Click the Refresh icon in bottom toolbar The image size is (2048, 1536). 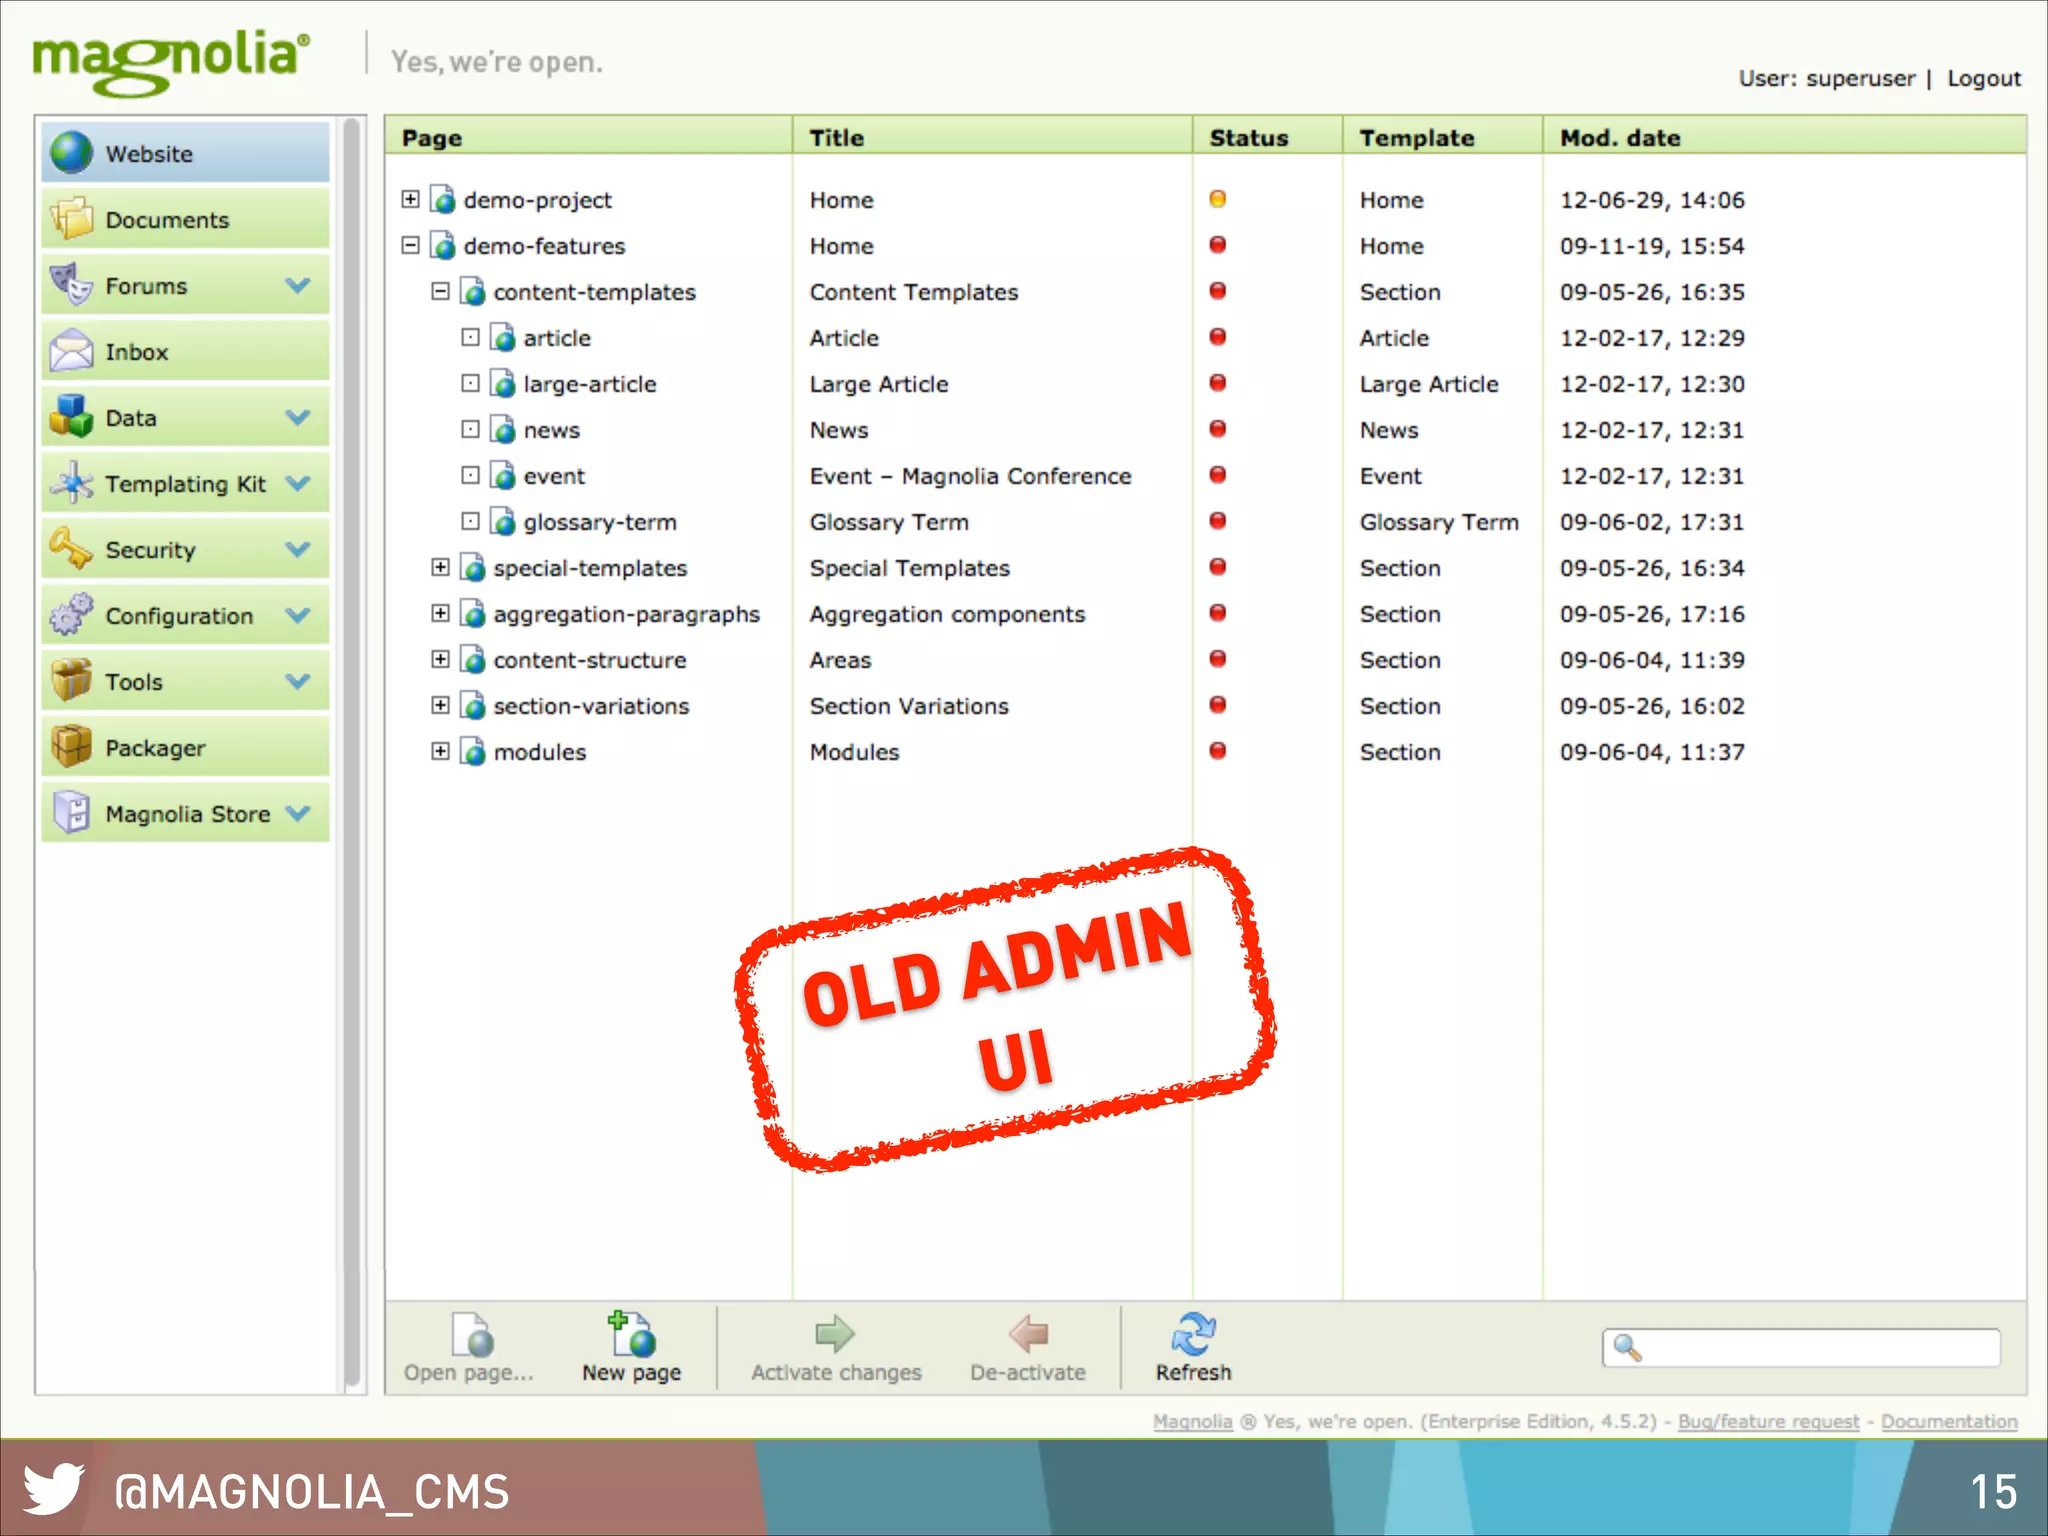pos(1192,1334)
